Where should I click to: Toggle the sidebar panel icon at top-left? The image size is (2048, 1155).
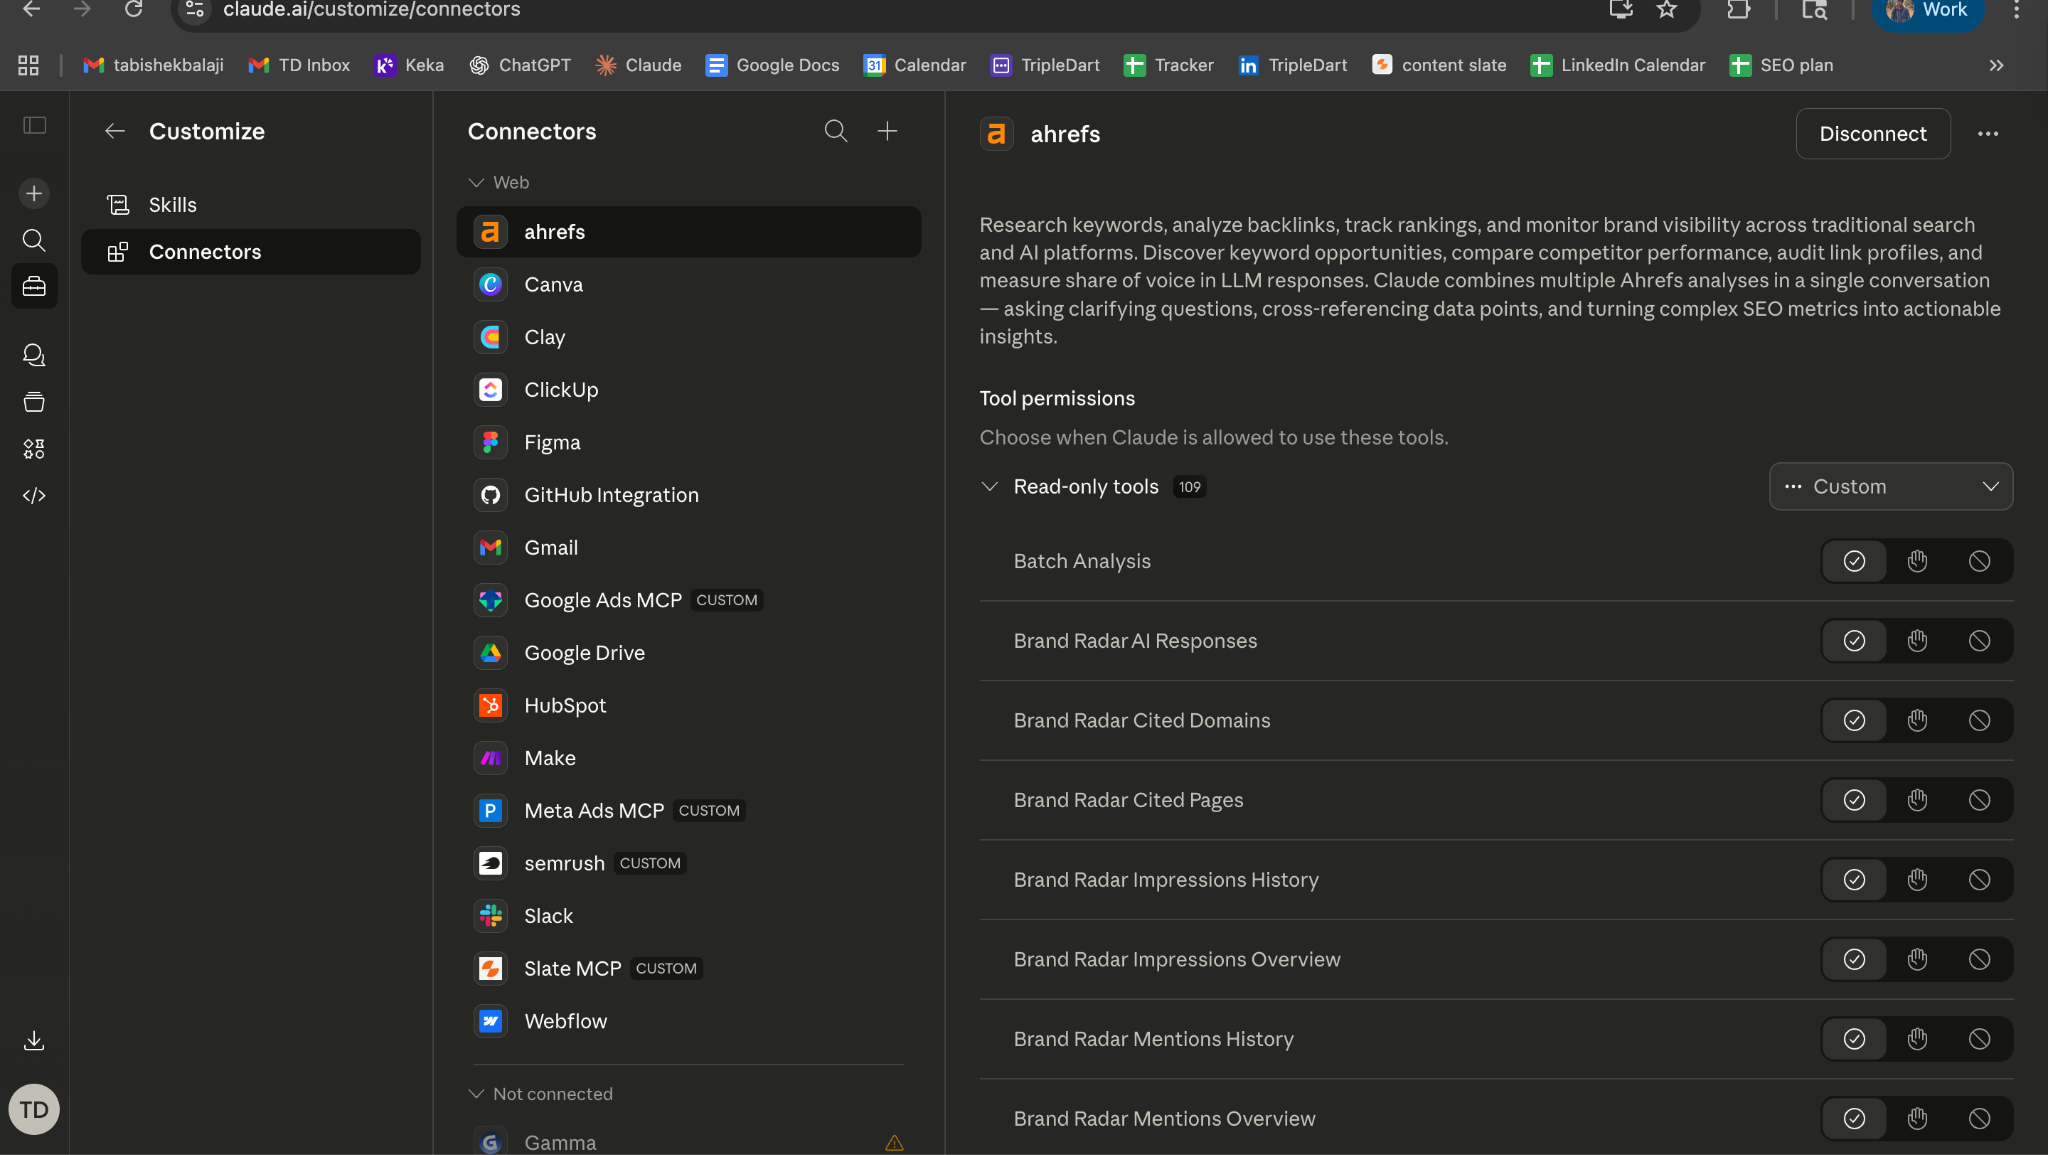click(x=35, y=125)
